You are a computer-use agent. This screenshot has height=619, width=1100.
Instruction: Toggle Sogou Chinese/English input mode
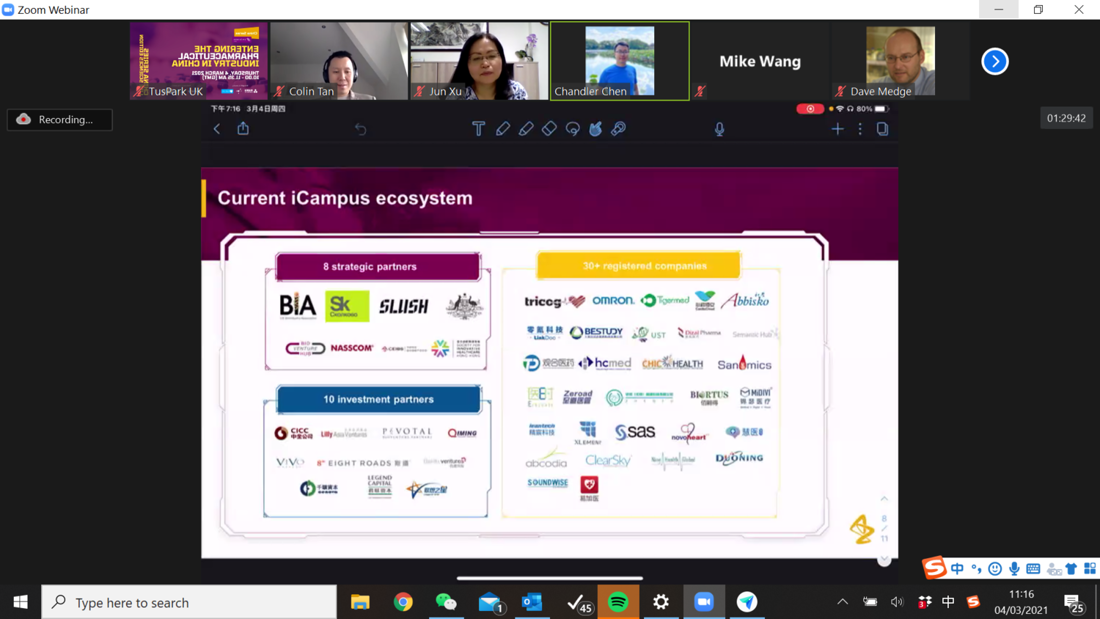click(x=957, y=569)
